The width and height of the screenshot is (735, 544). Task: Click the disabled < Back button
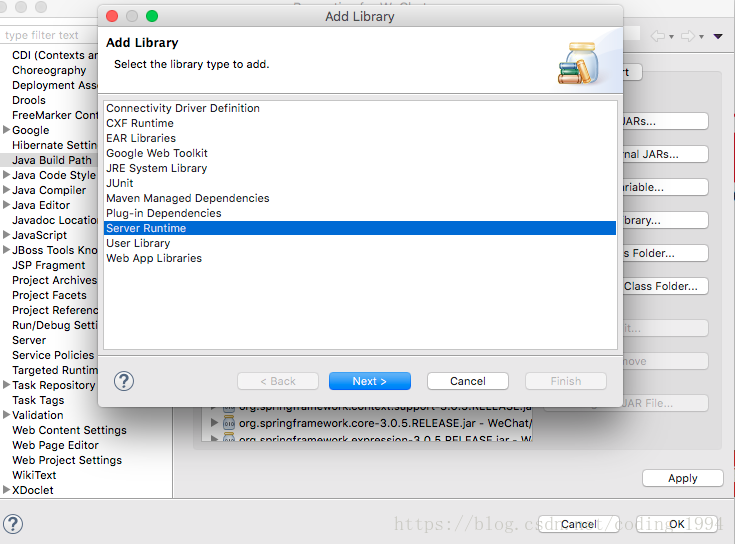click(x=278, y=381)
